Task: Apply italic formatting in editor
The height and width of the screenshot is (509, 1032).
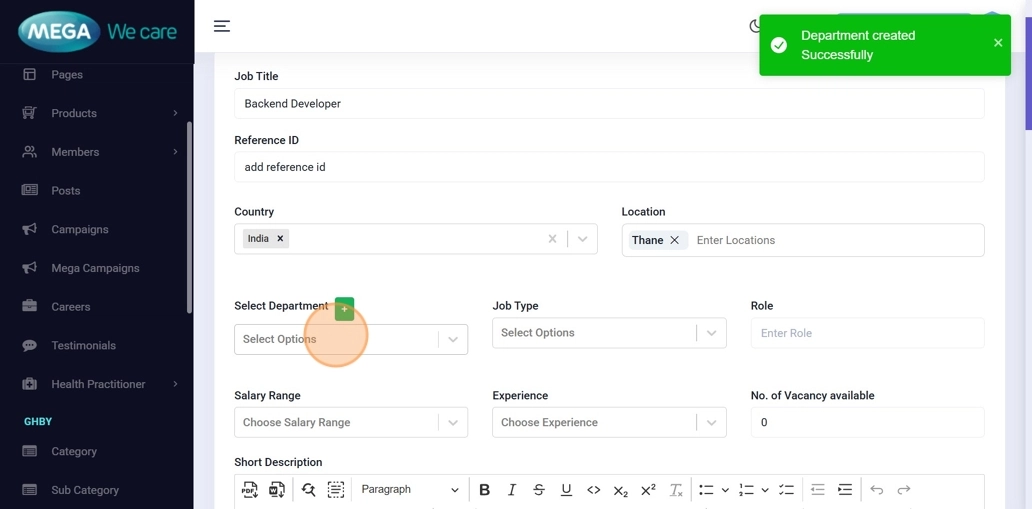Action: 512,490
